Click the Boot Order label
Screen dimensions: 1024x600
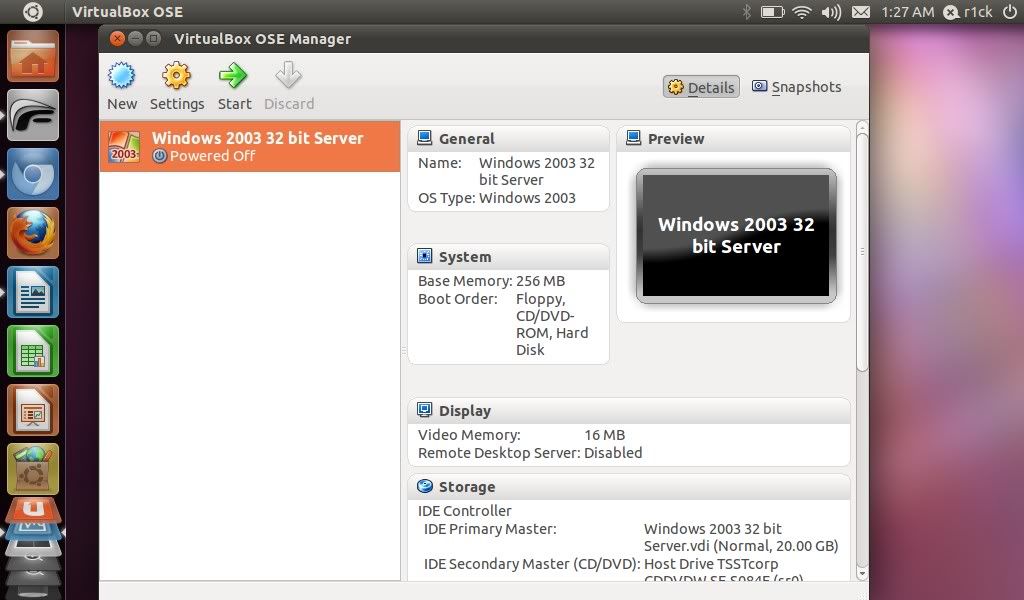coord(457,298)
